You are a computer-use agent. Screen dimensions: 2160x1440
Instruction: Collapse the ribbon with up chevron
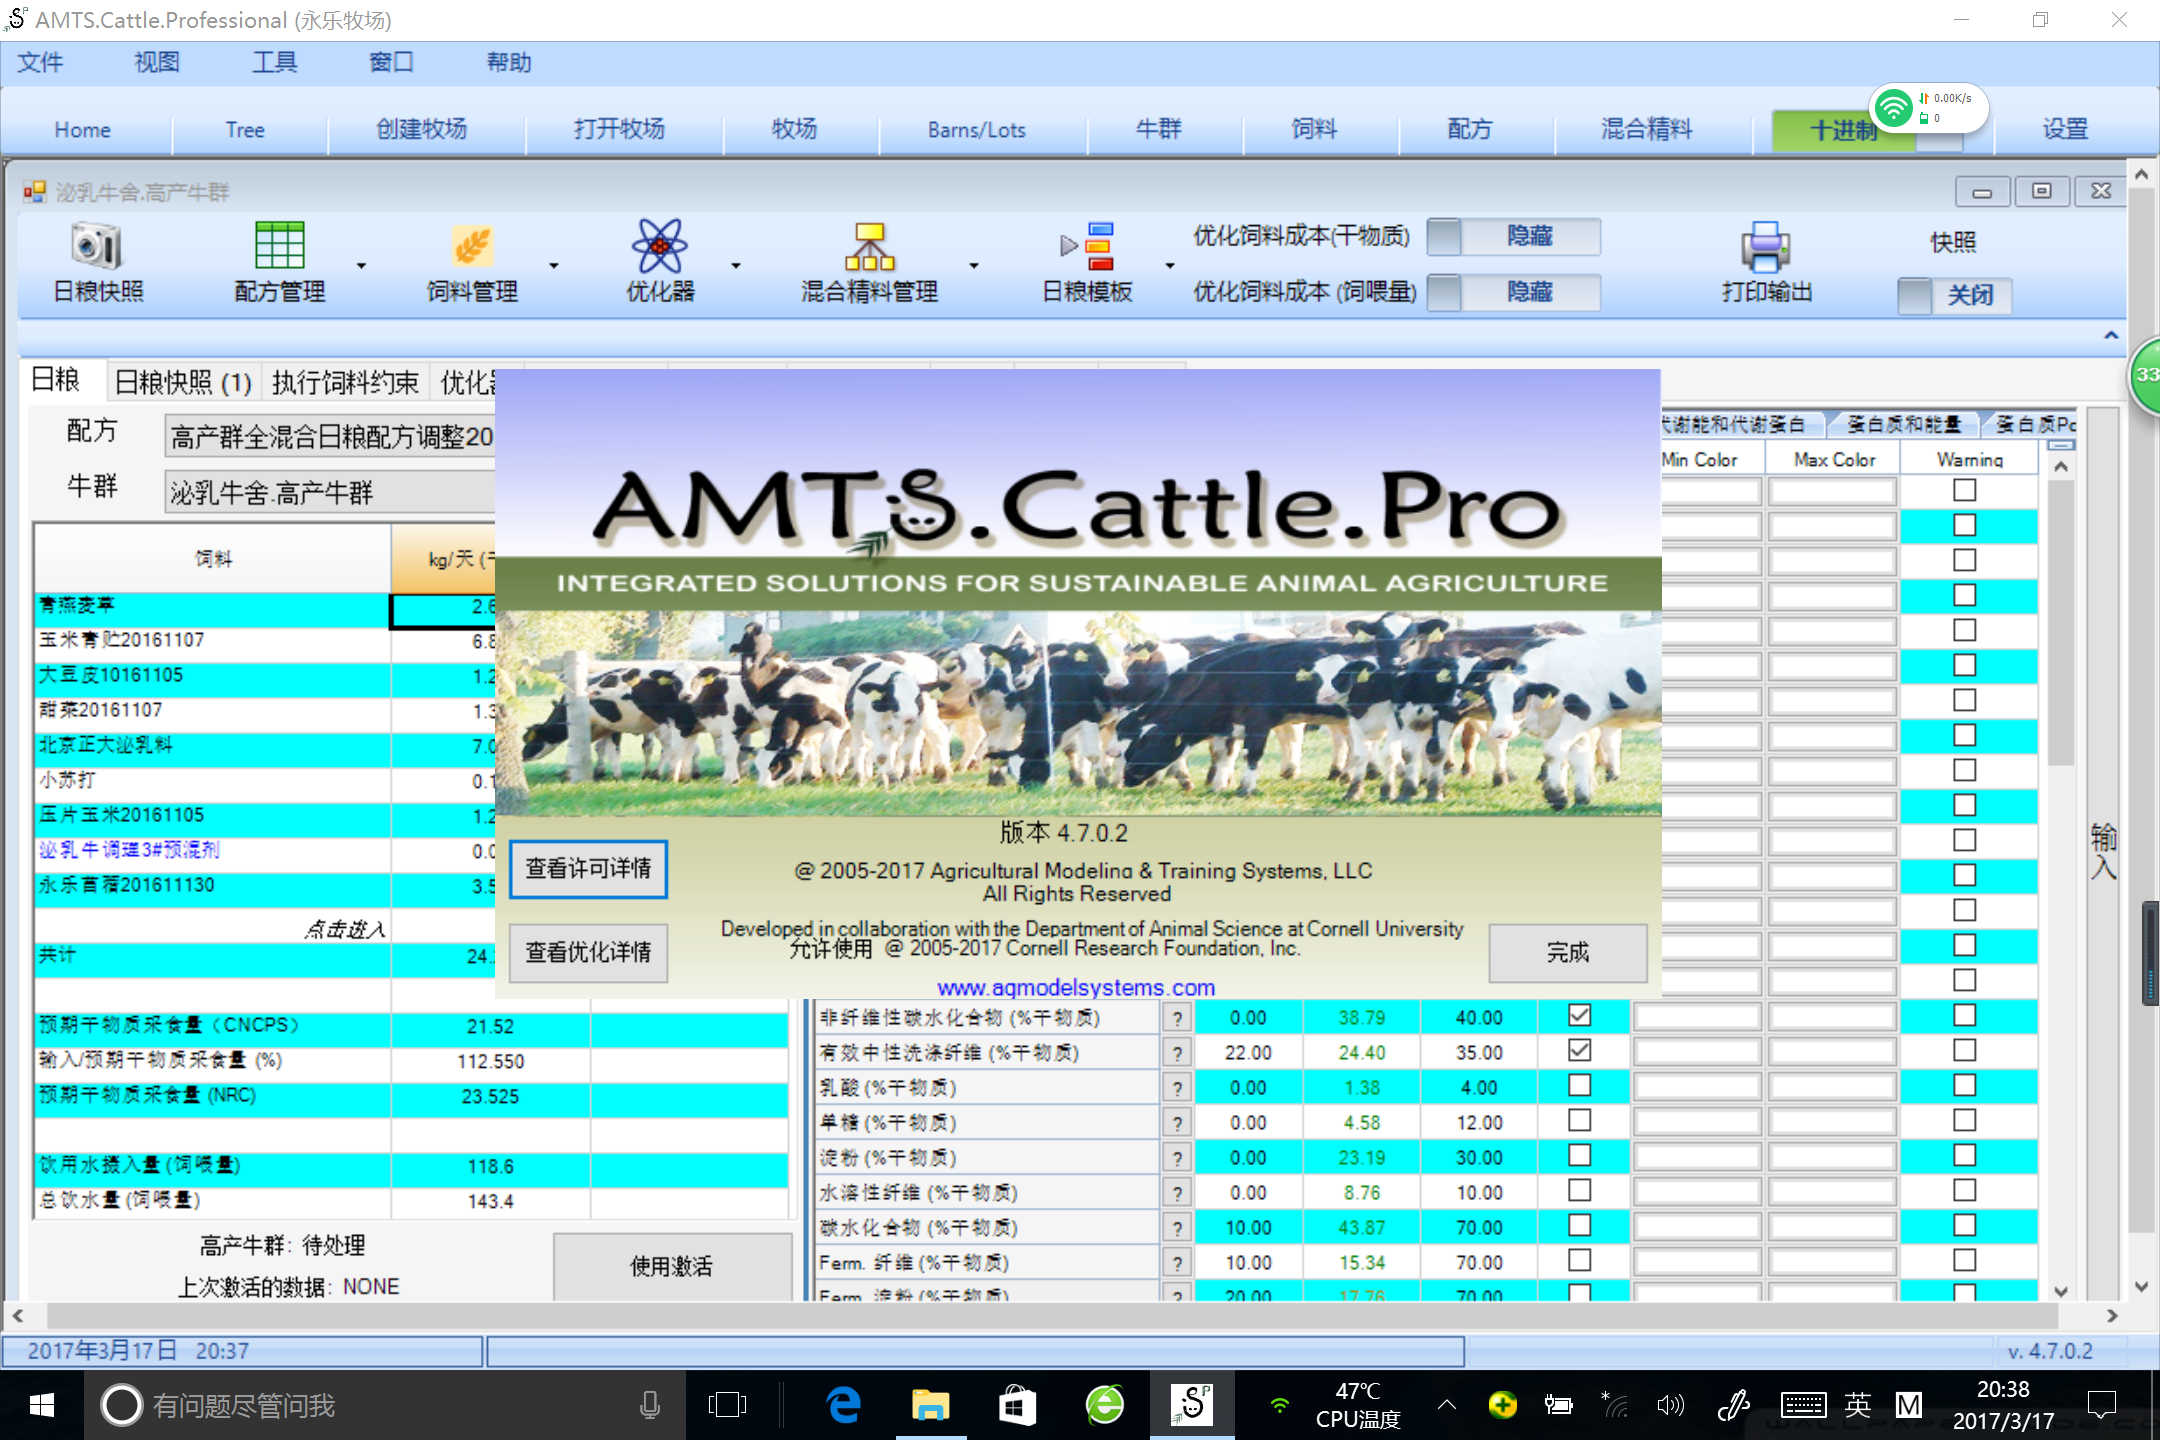[2111, 336]
